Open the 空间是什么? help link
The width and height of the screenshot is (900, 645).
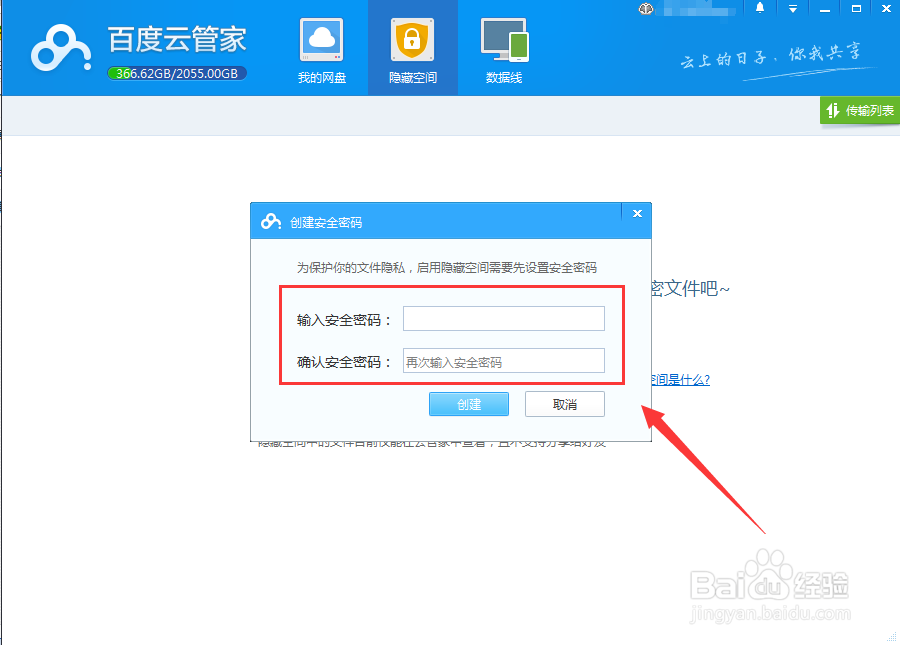pos(681,379)
